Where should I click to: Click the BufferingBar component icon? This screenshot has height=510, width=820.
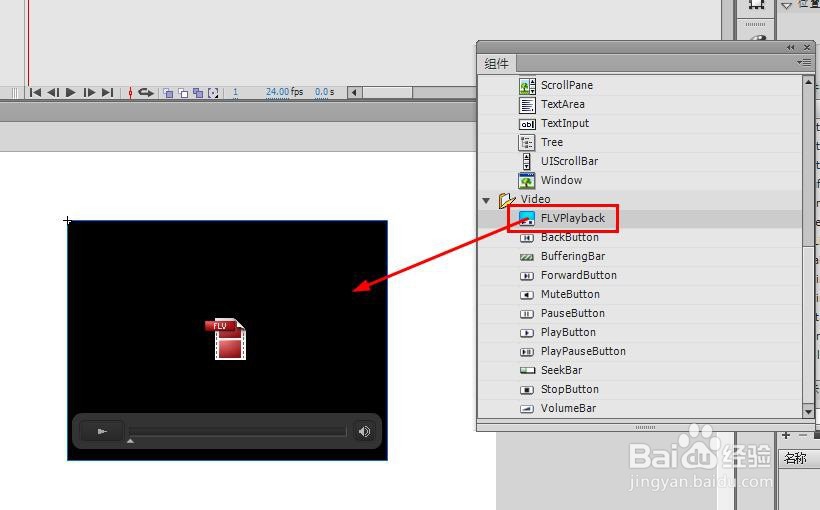pos(527,257)
